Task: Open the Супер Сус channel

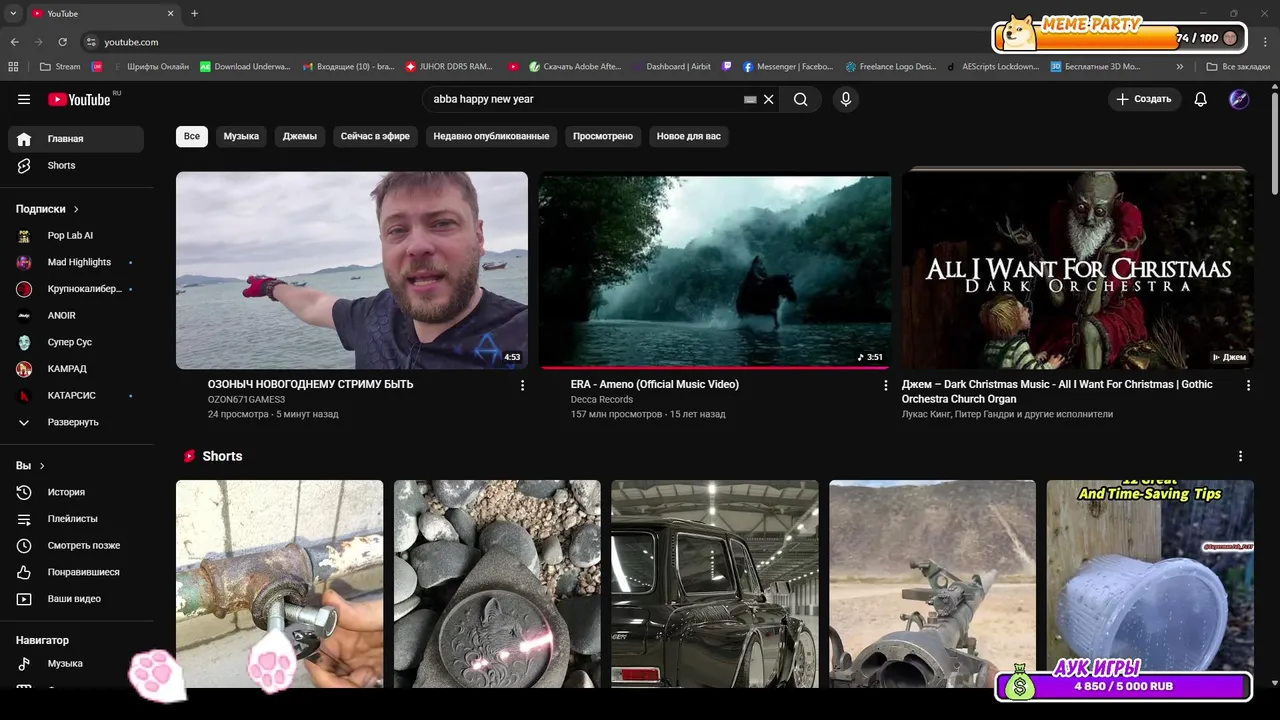Action: pyautogui.click(x=76, y=342)
